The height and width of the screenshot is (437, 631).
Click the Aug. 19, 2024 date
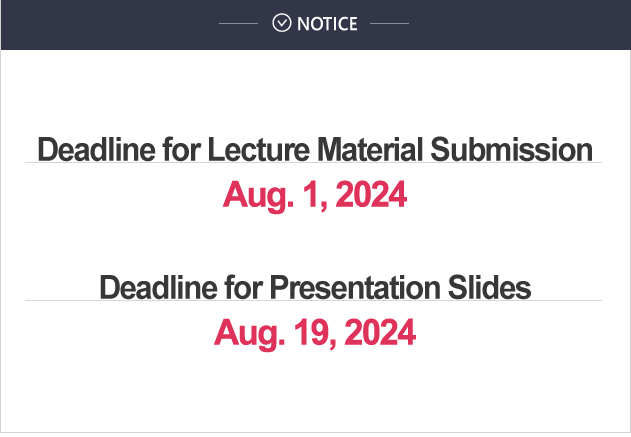tap(315, 332)
